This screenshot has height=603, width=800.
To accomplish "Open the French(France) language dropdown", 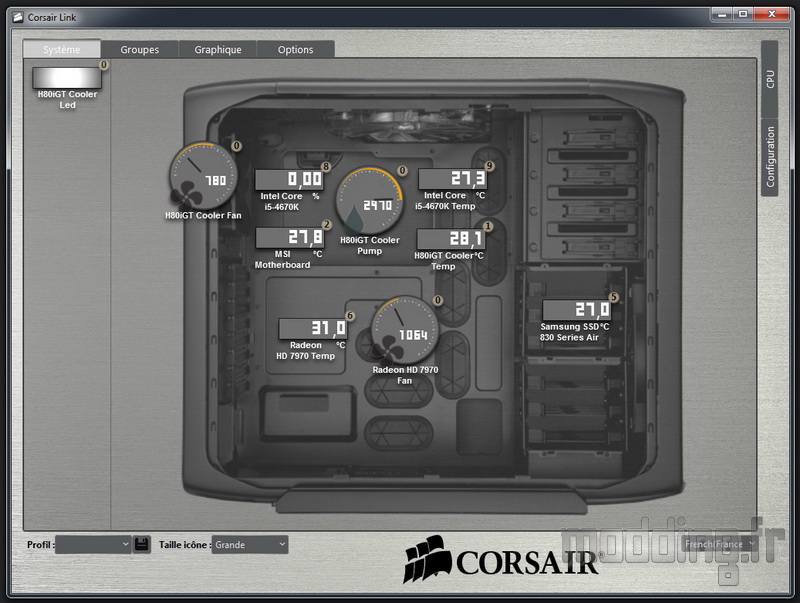I will [719, 544].
